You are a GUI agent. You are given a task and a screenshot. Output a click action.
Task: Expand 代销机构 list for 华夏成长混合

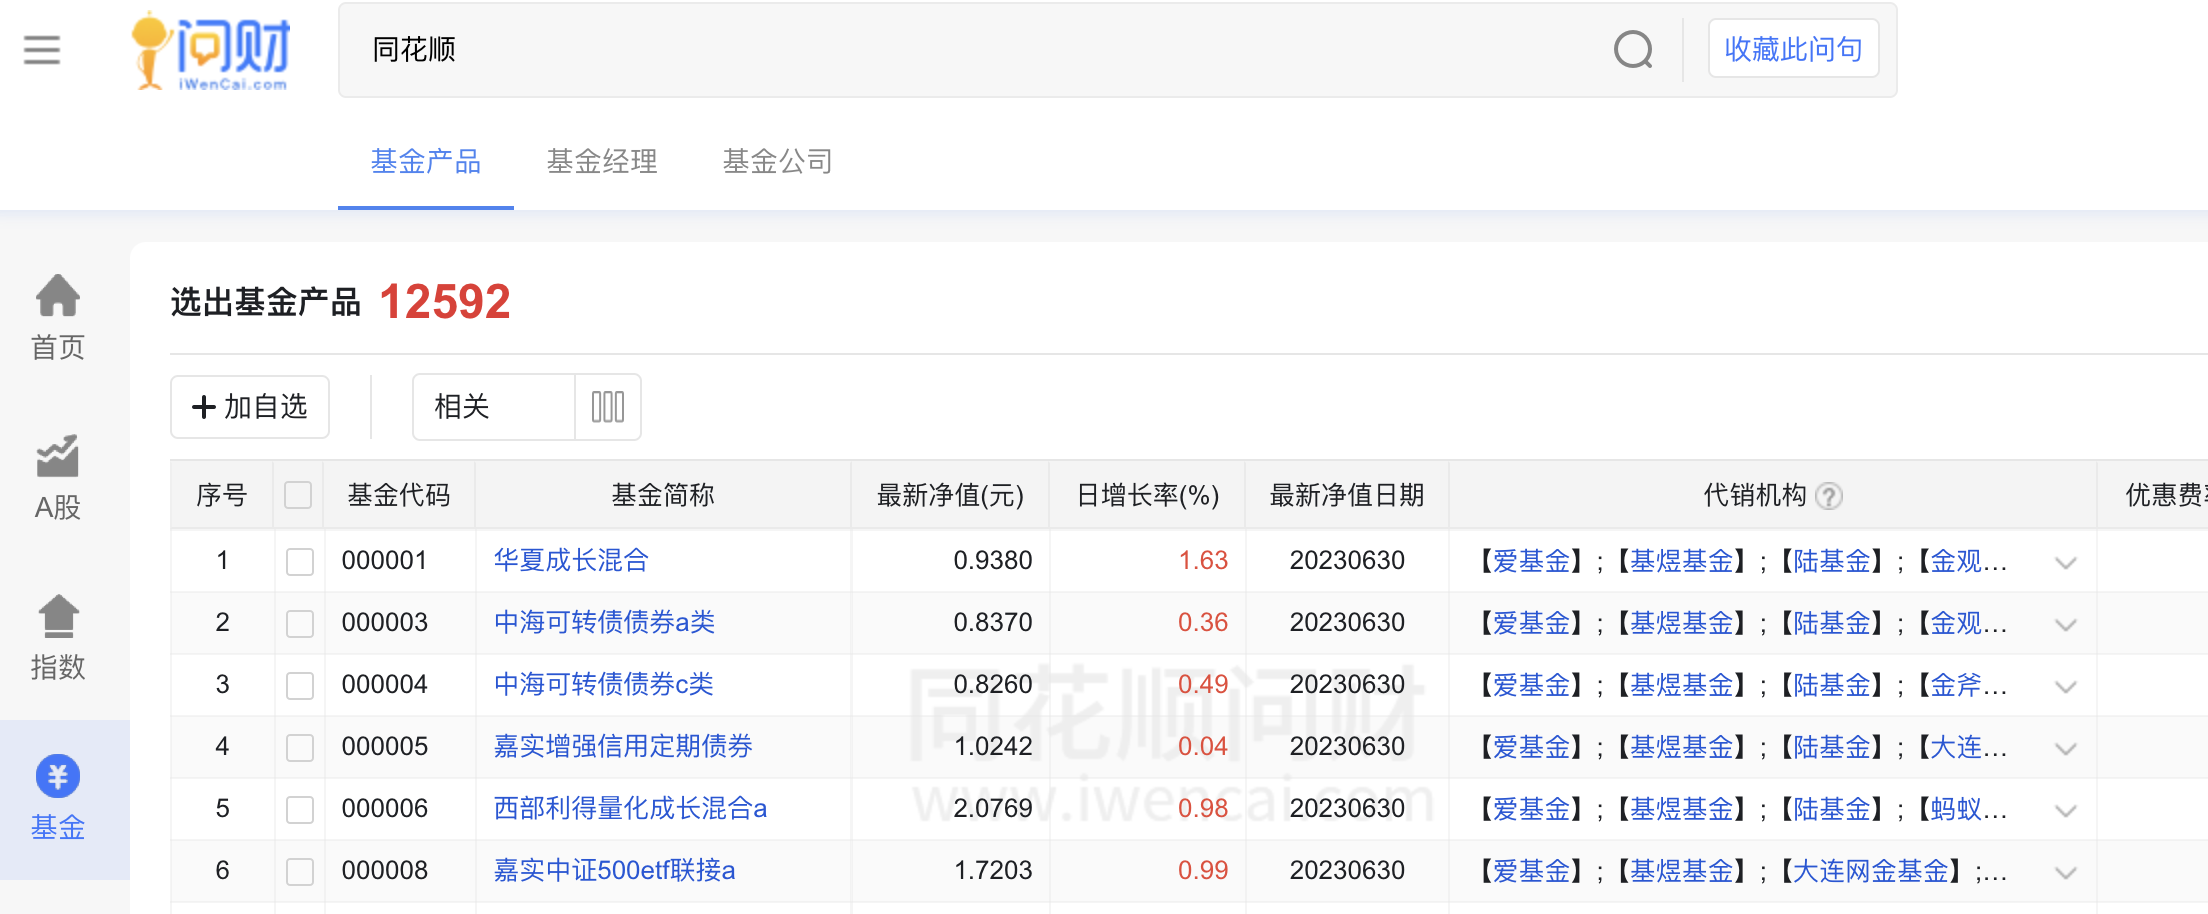(2066, 563)
